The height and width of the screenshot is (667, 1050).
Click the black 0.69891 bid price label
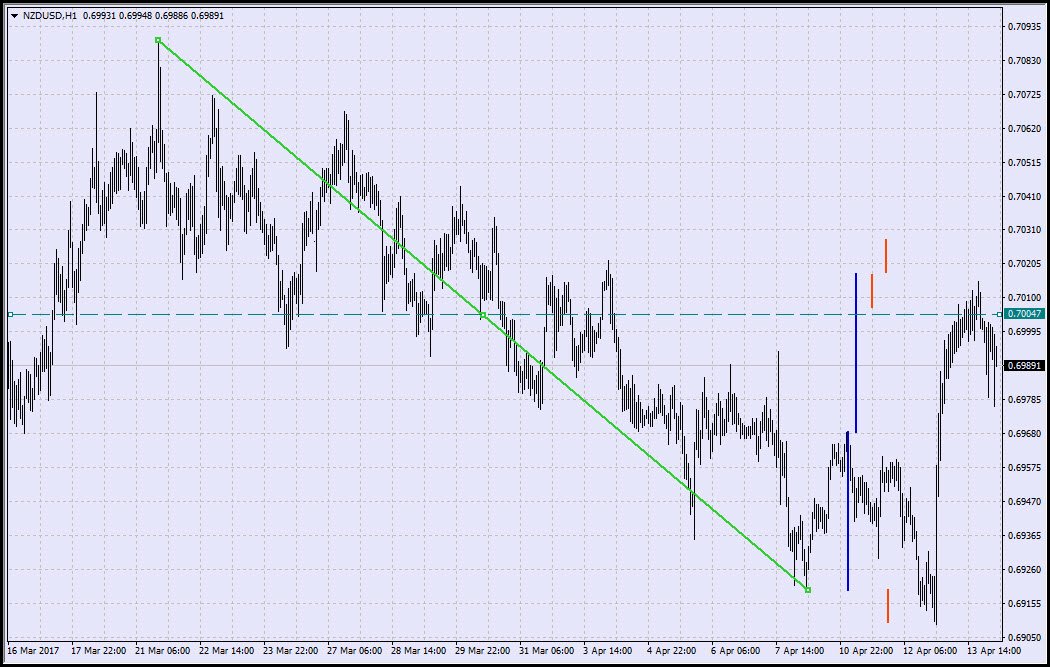(x=1023, y=367)
